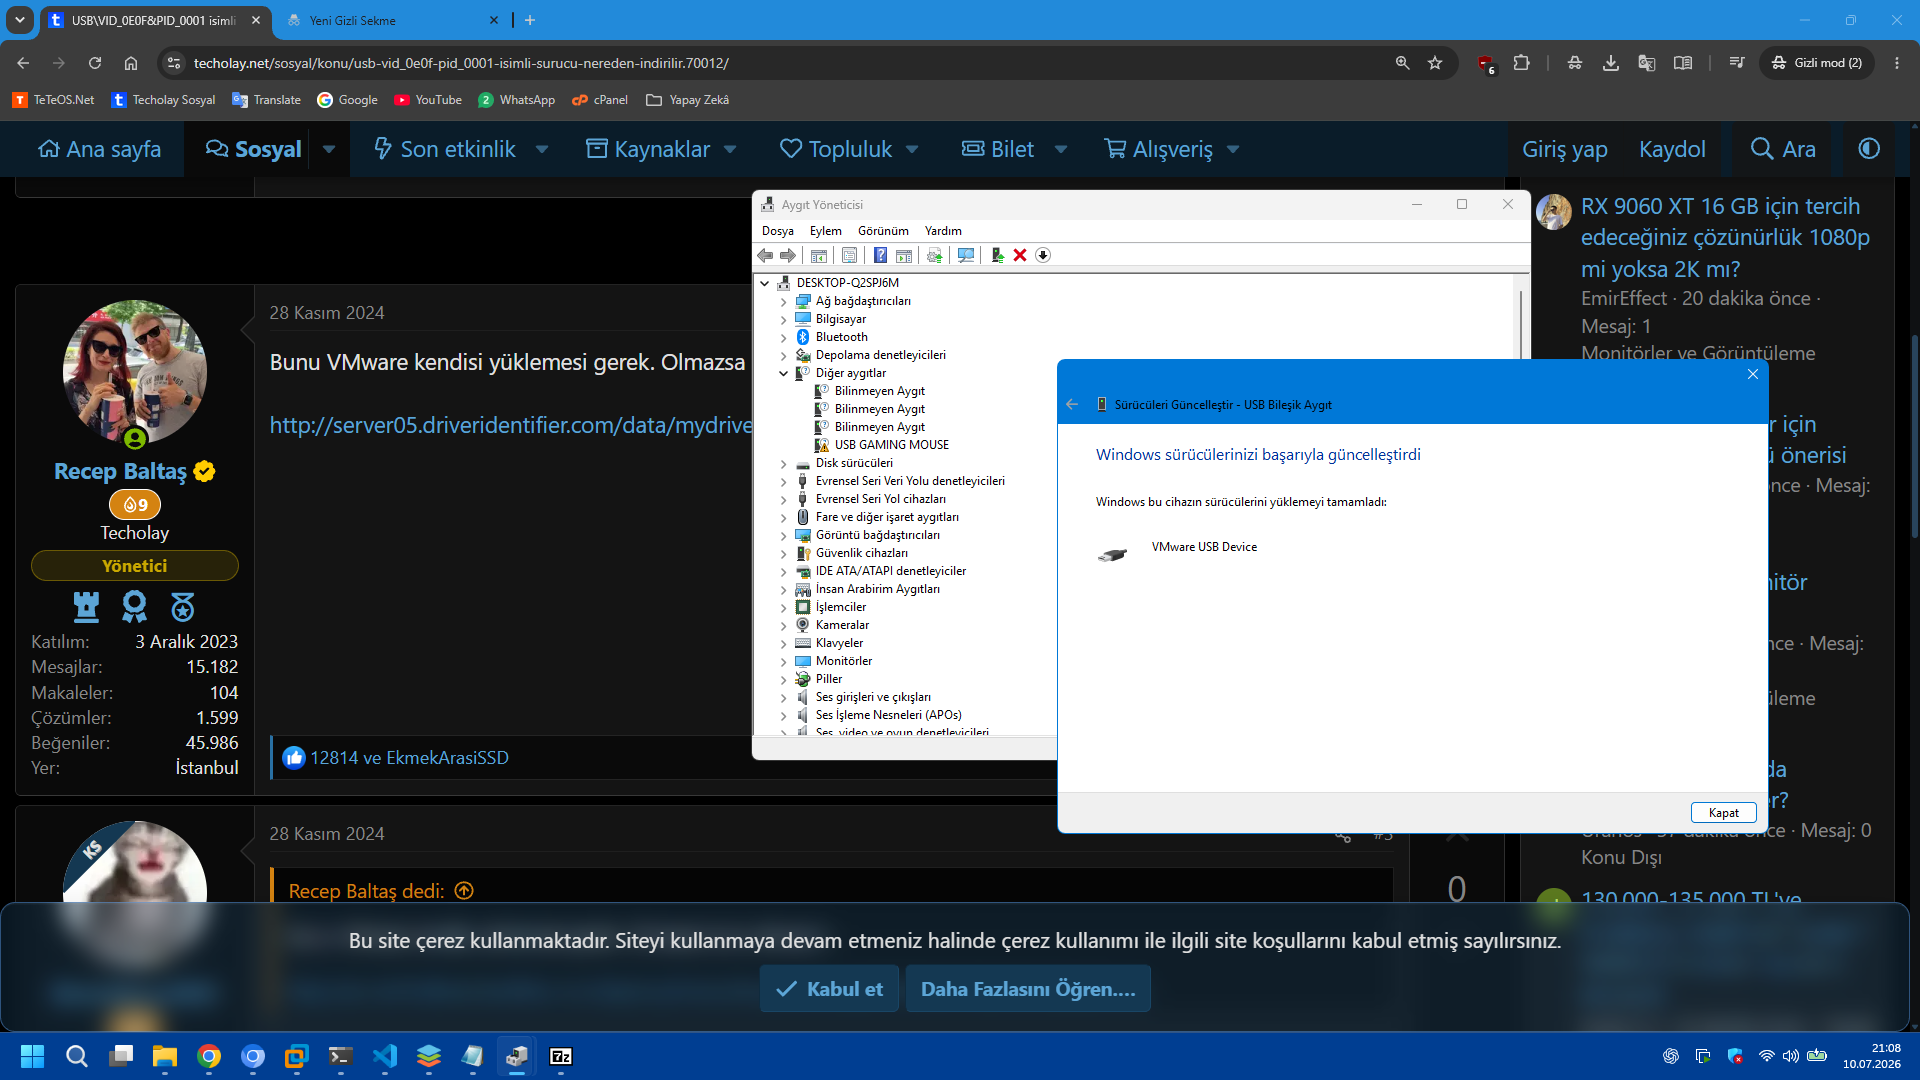Open 7-Zip from the taskbar
The image size is (1920, 1080).
(561, 1056)
